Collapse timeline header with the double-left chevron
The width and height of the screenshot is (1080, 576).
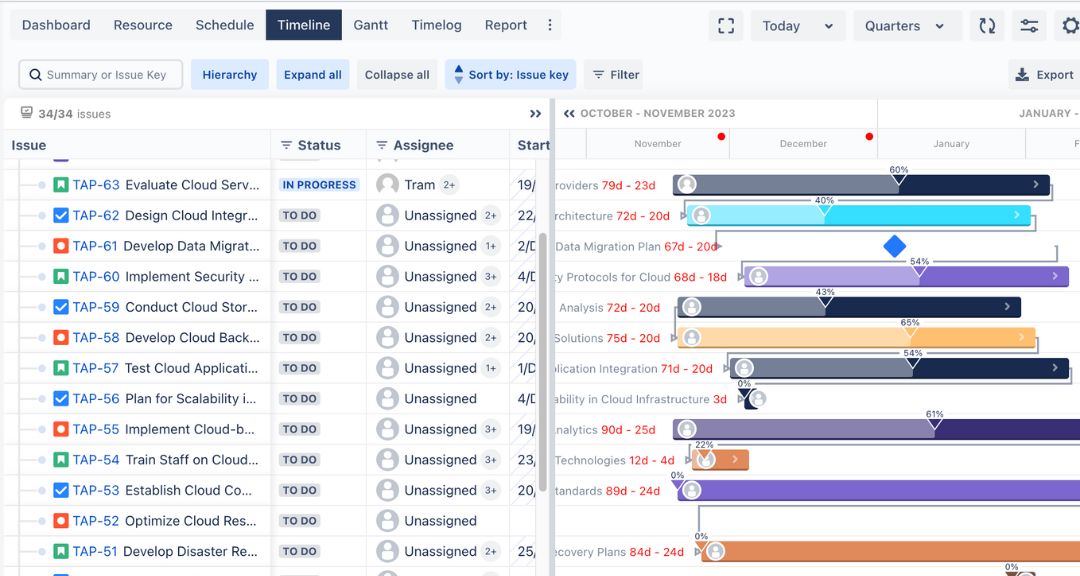(x=571, y=114)
